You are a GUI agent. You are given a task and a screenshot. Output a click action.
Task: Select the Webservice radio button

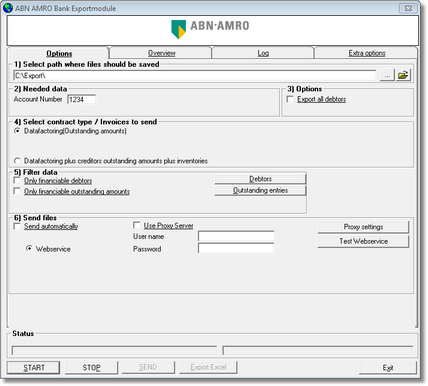click(x=29, y=249)
